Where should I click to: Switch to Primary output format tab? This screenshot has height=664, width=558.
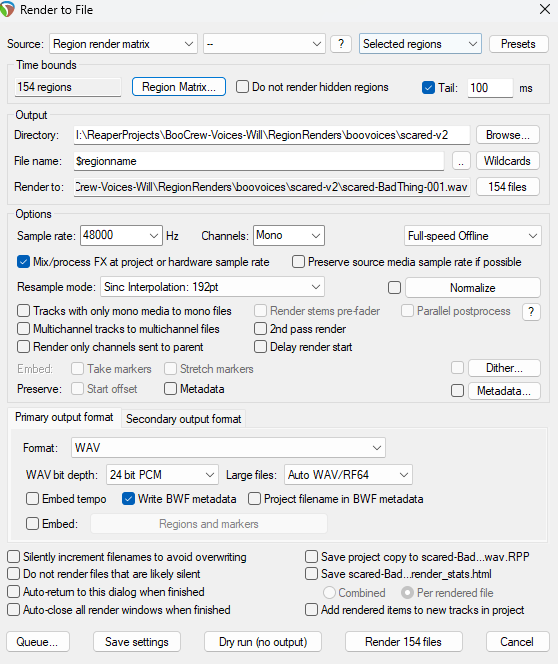coord(64,418)
